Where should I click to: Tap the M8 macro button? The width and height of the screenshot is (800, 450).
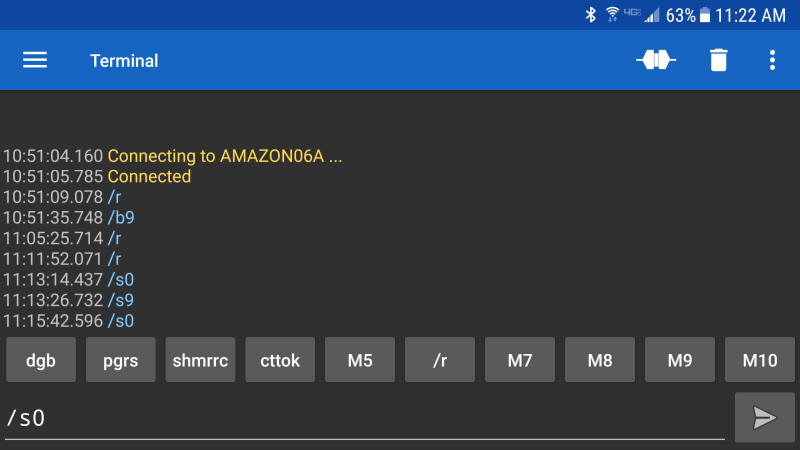[x=600, y=360]
